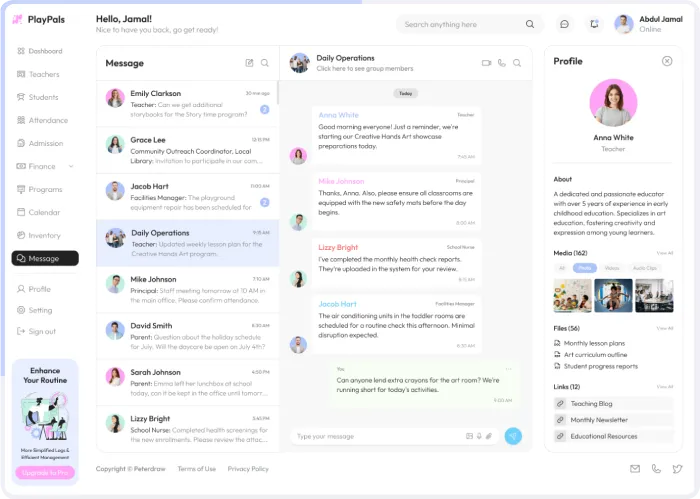
Task: Select the All media filter
Action: click(x=561, y=268)
